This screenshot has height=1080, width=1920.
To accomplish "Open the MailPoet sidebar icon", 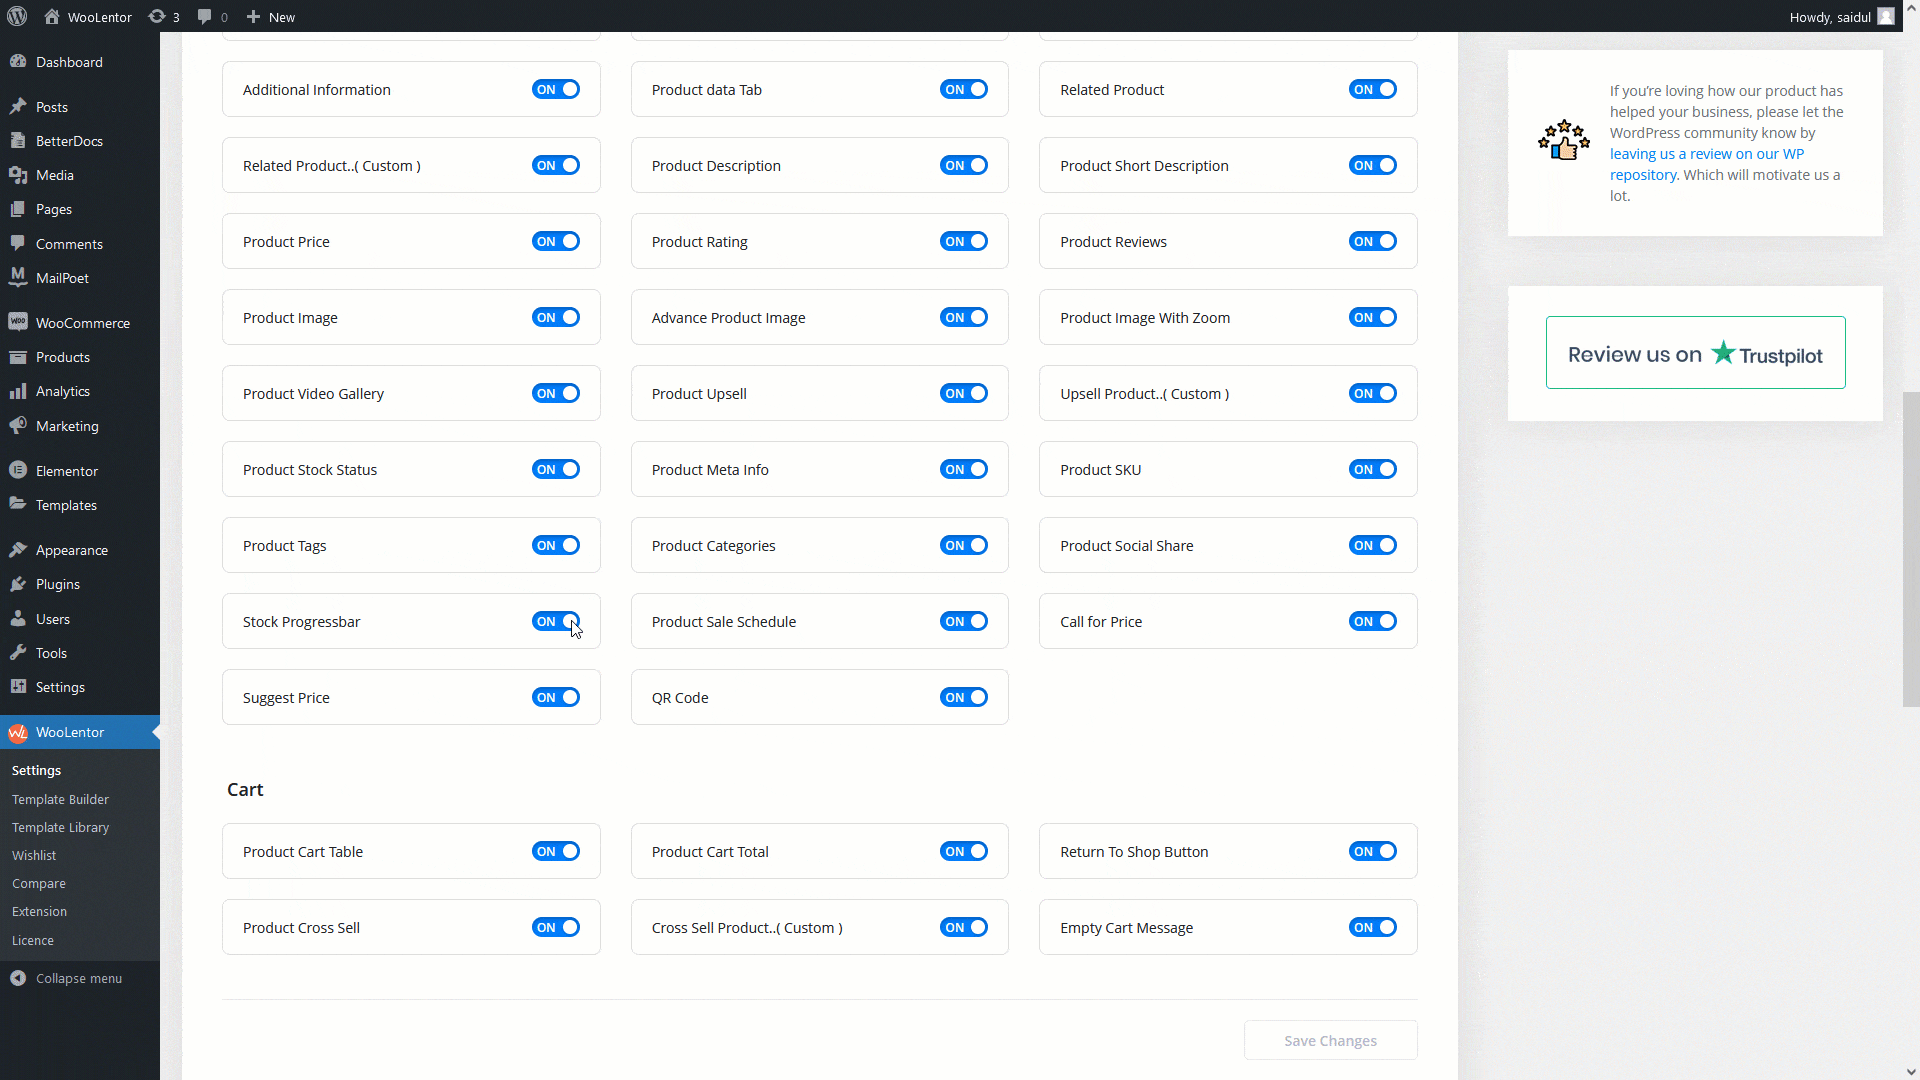I will tap(18, 277).
